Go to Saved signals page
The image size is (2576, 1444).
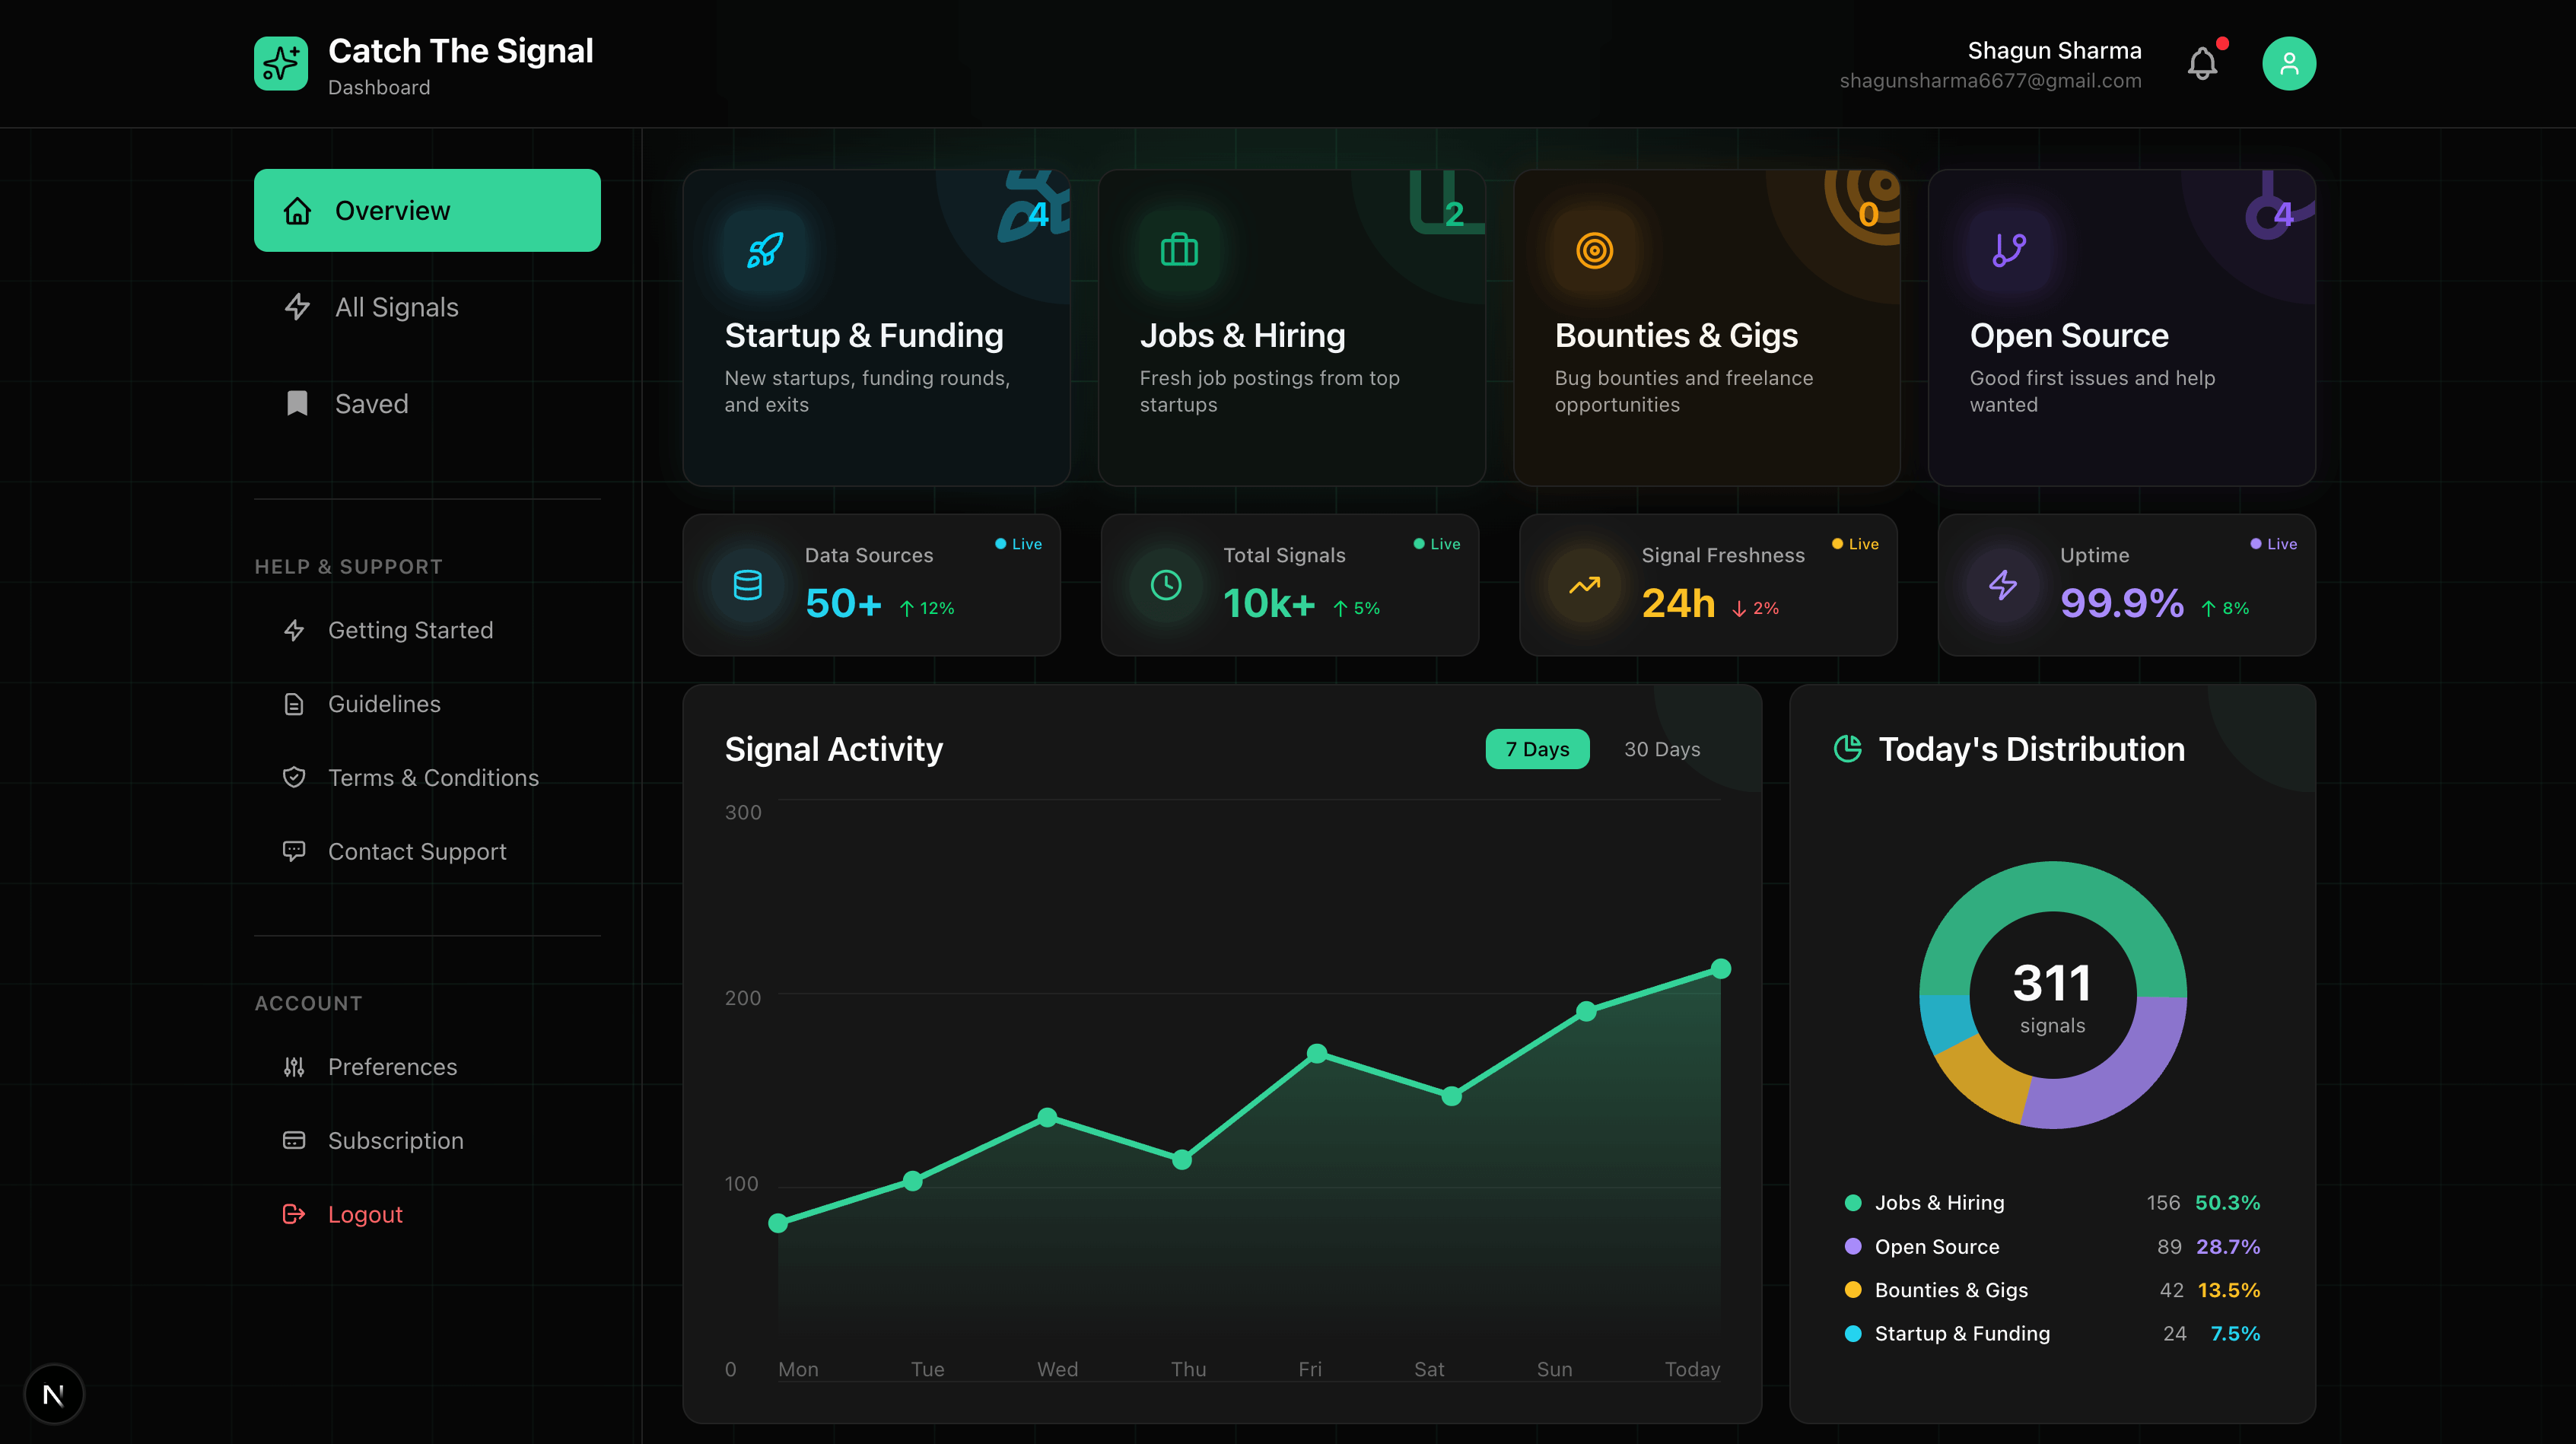[370, 404]
